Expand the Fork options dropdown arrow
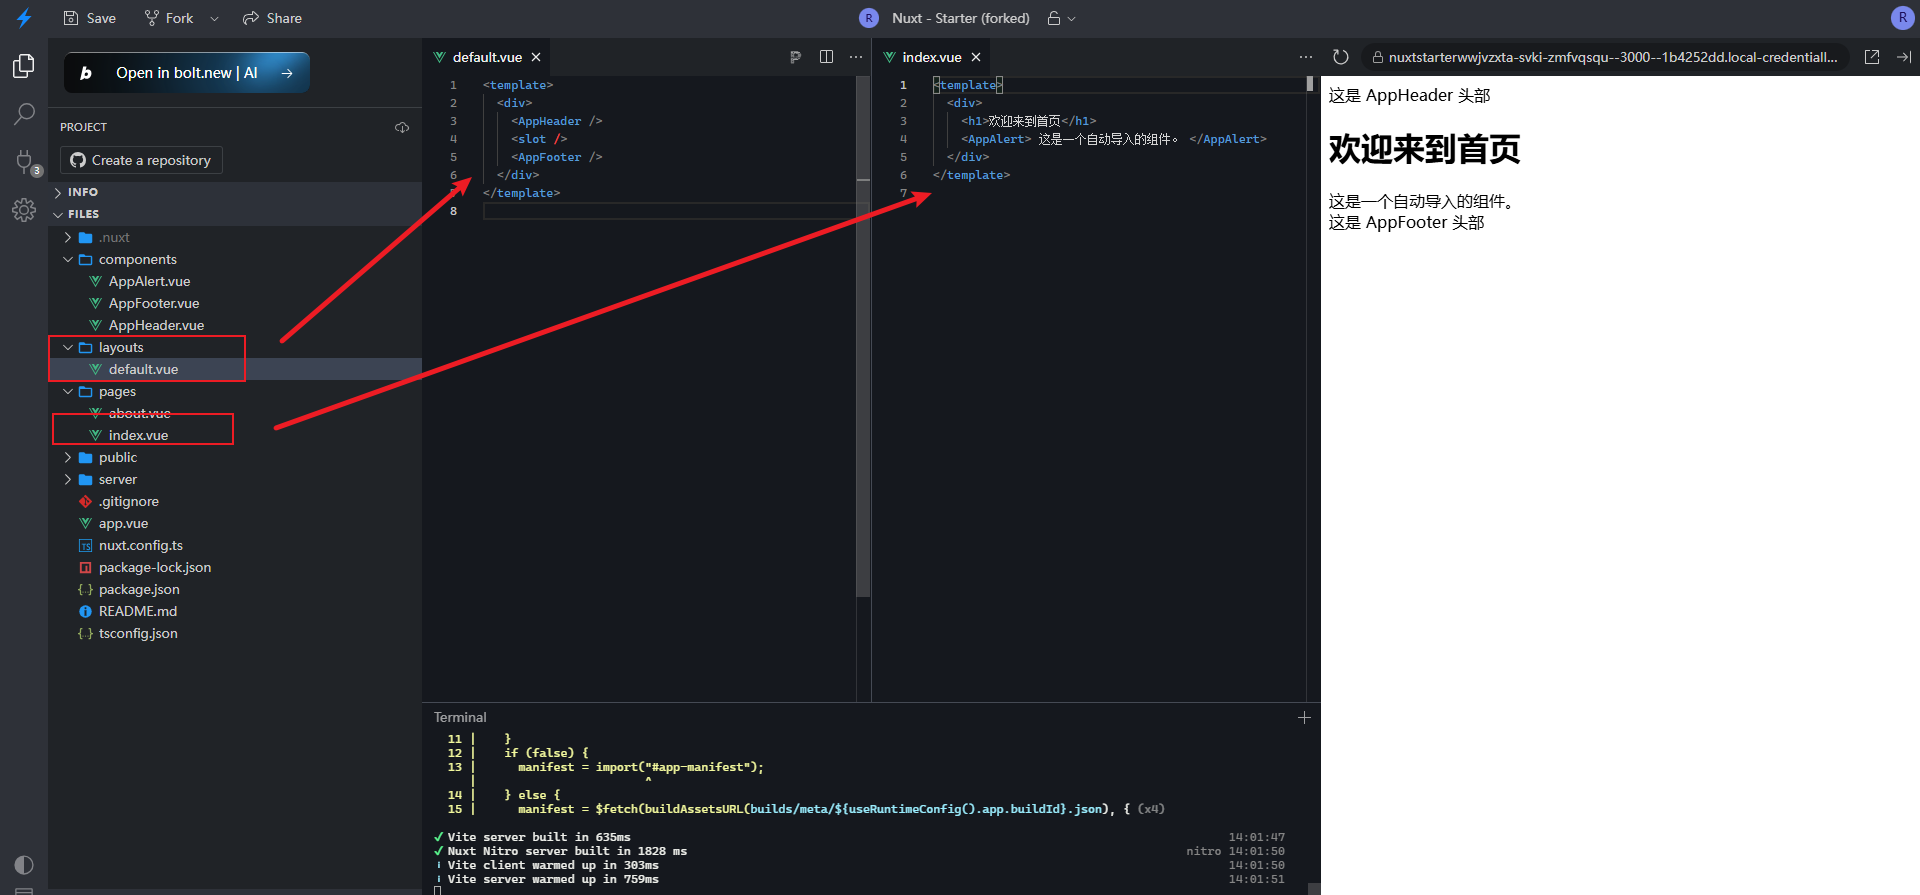Viewport: 1920px width, 895px height. tap(215, 18)
